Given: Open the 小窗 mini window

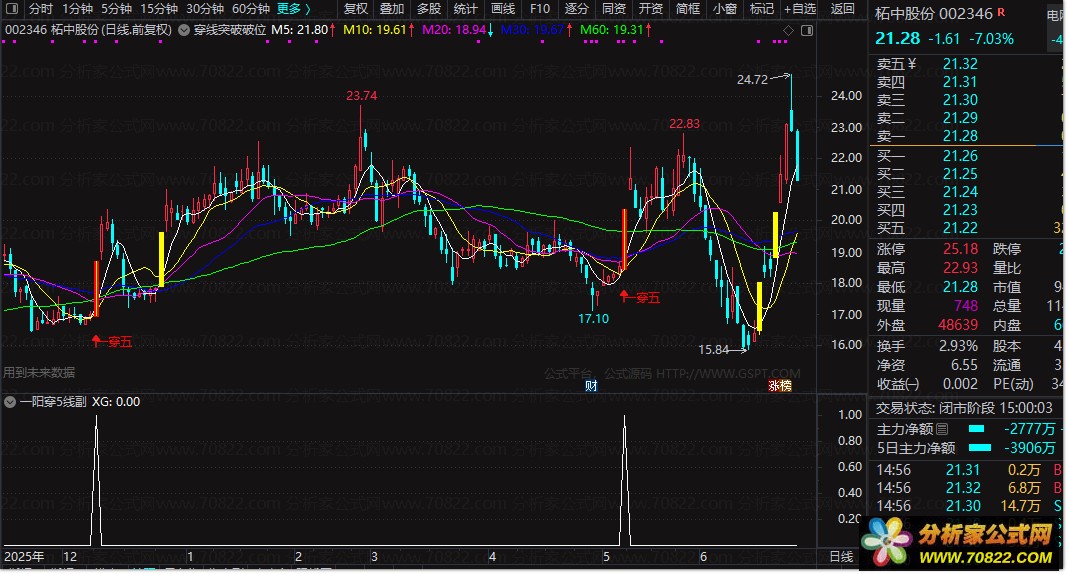Looking at the screenshot, I should (725, 9).
